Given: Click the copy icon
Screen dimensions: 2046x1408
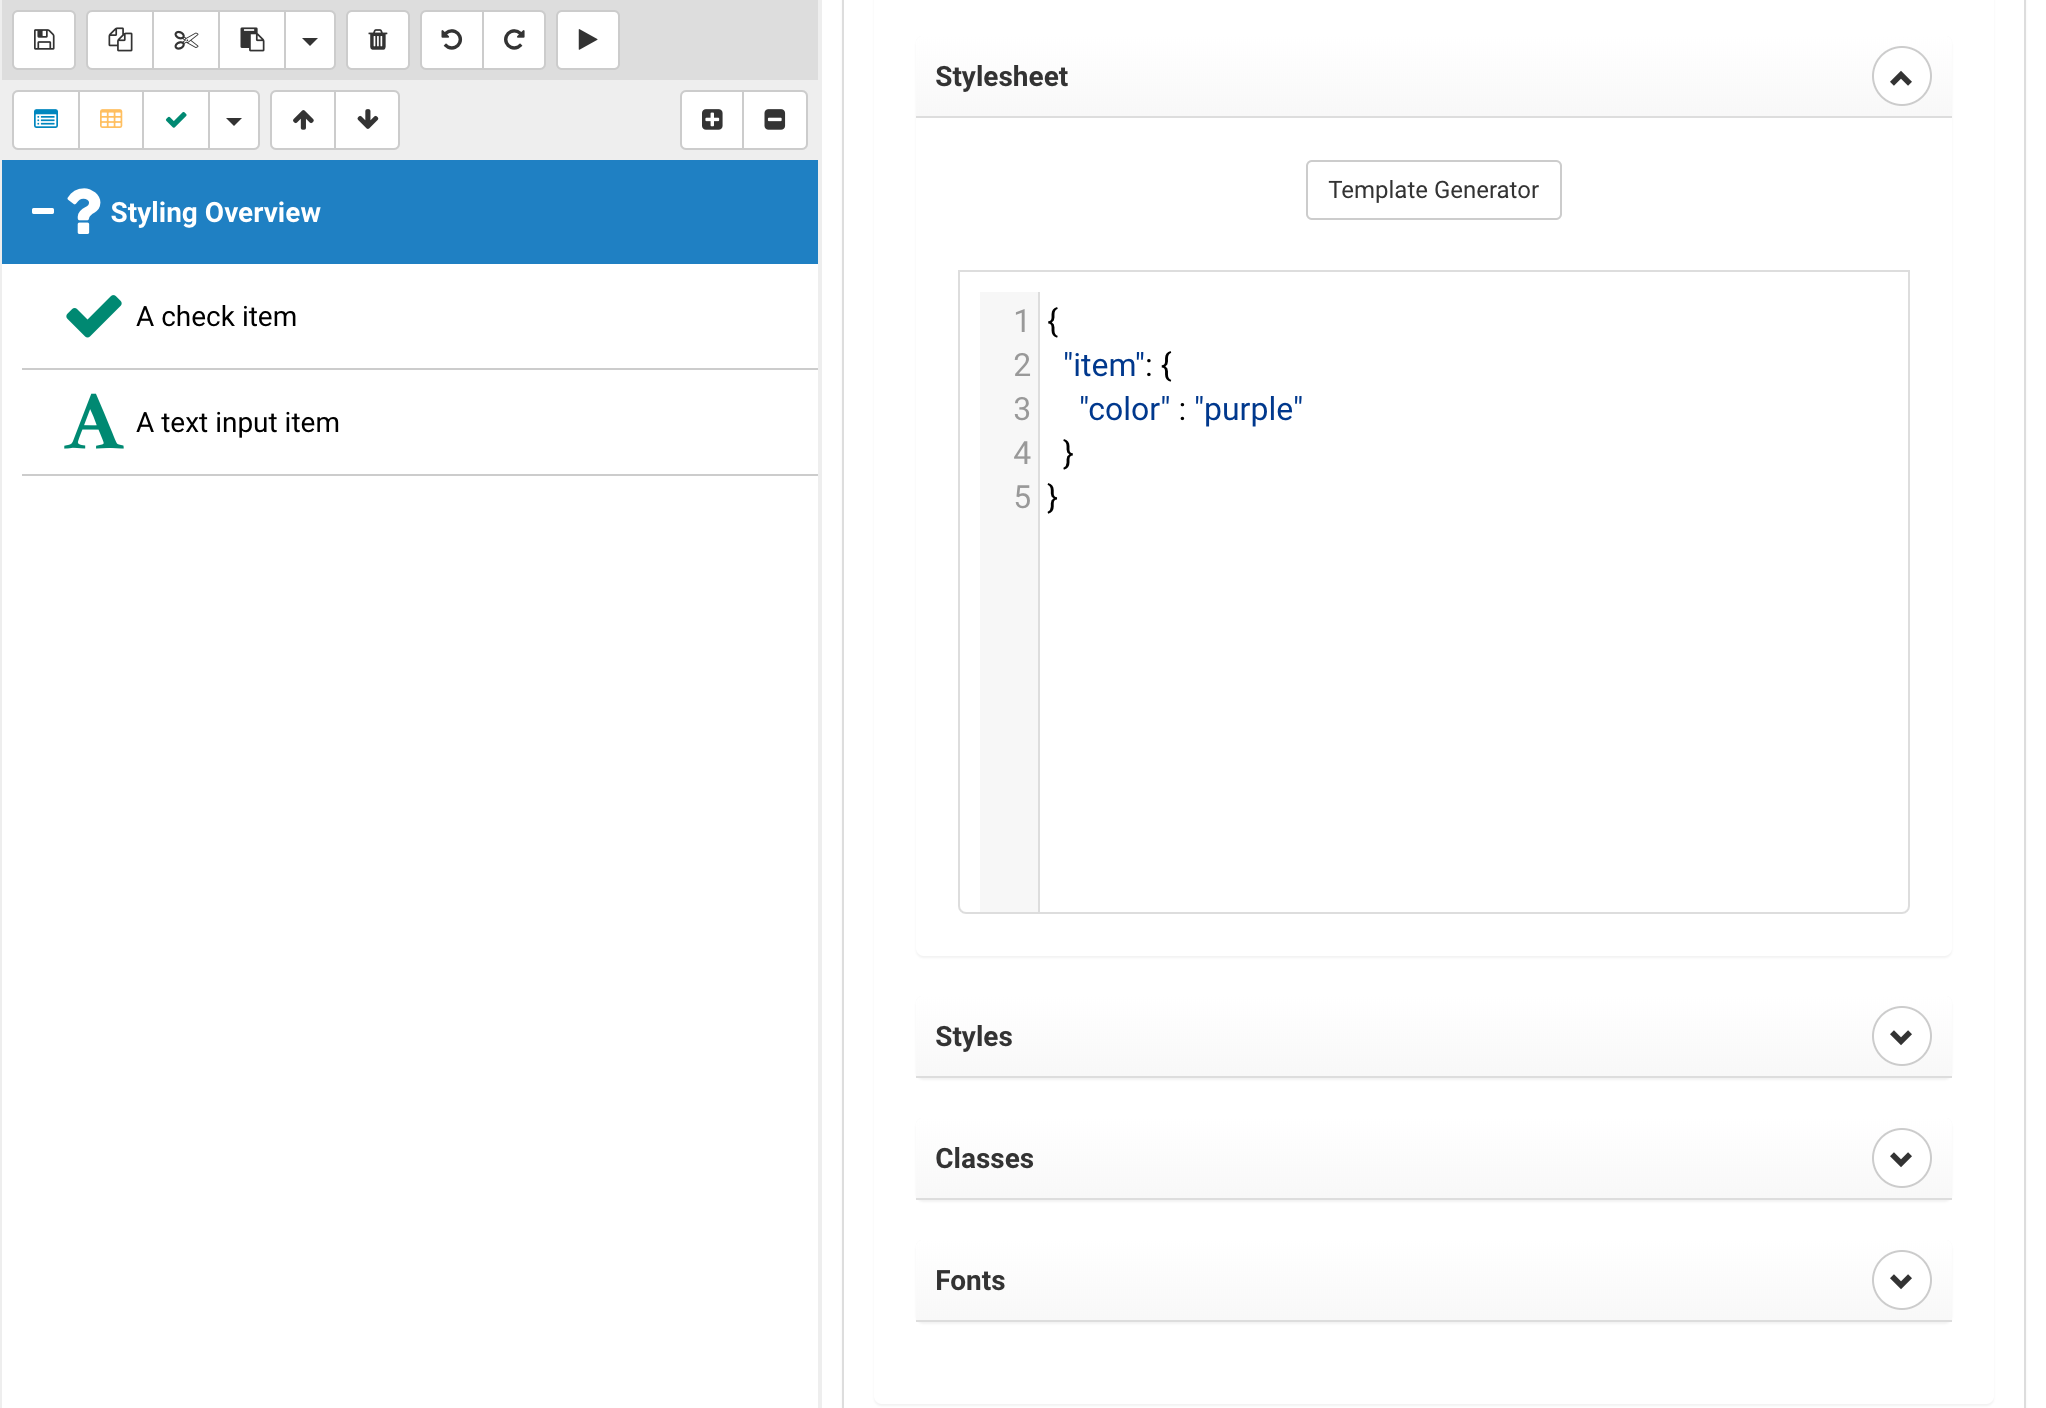Looking at the screenshot, I should (120, 40).
